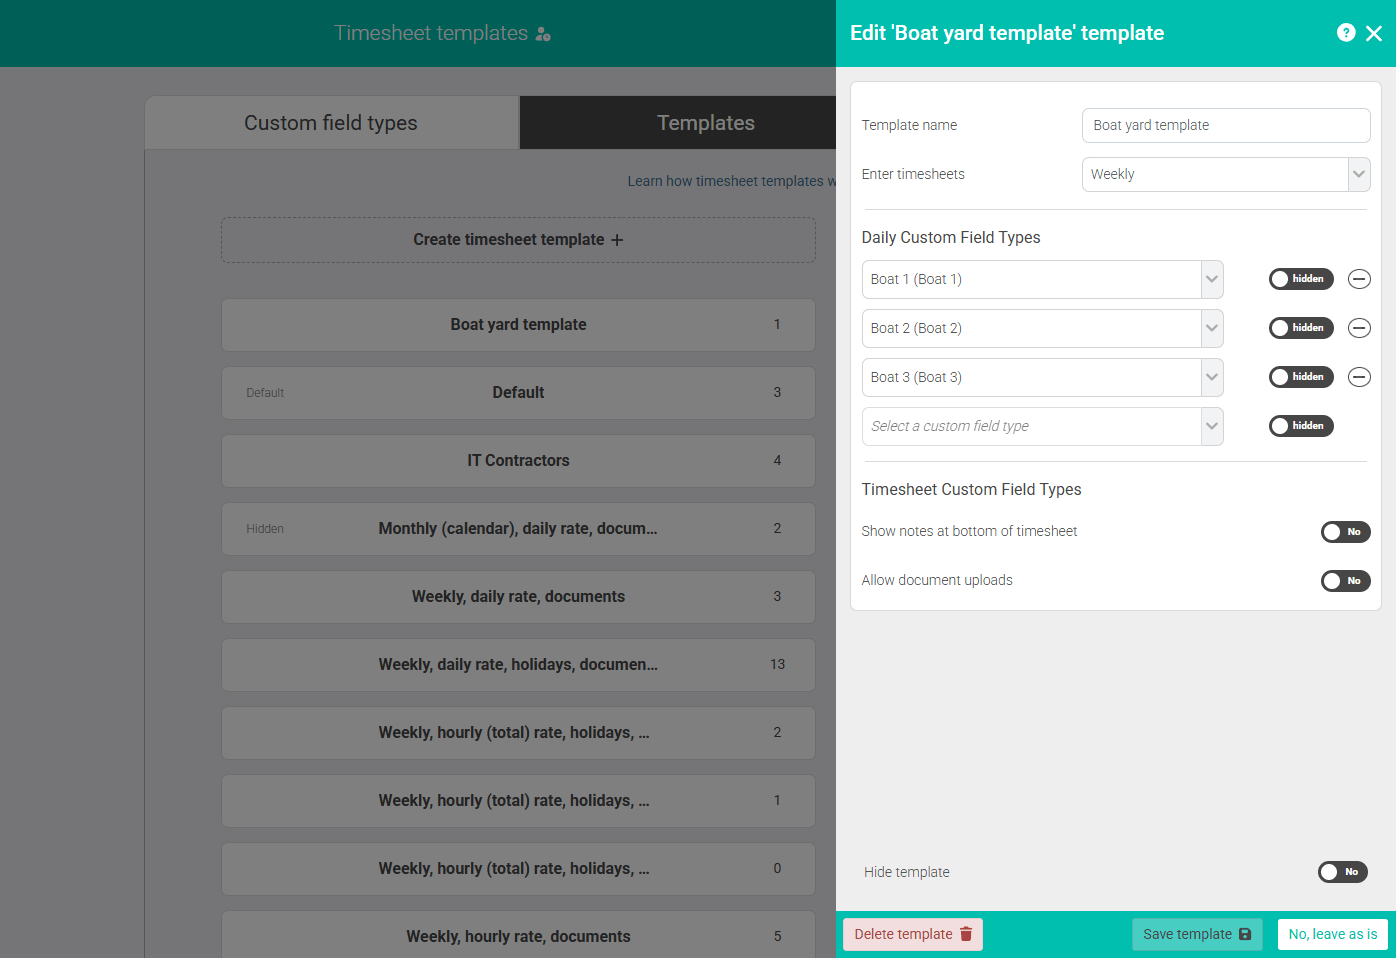Toggle hidden switch for Boat 1 field
The width and height of the screenshot is (1396, 958).
(1301, 279)
